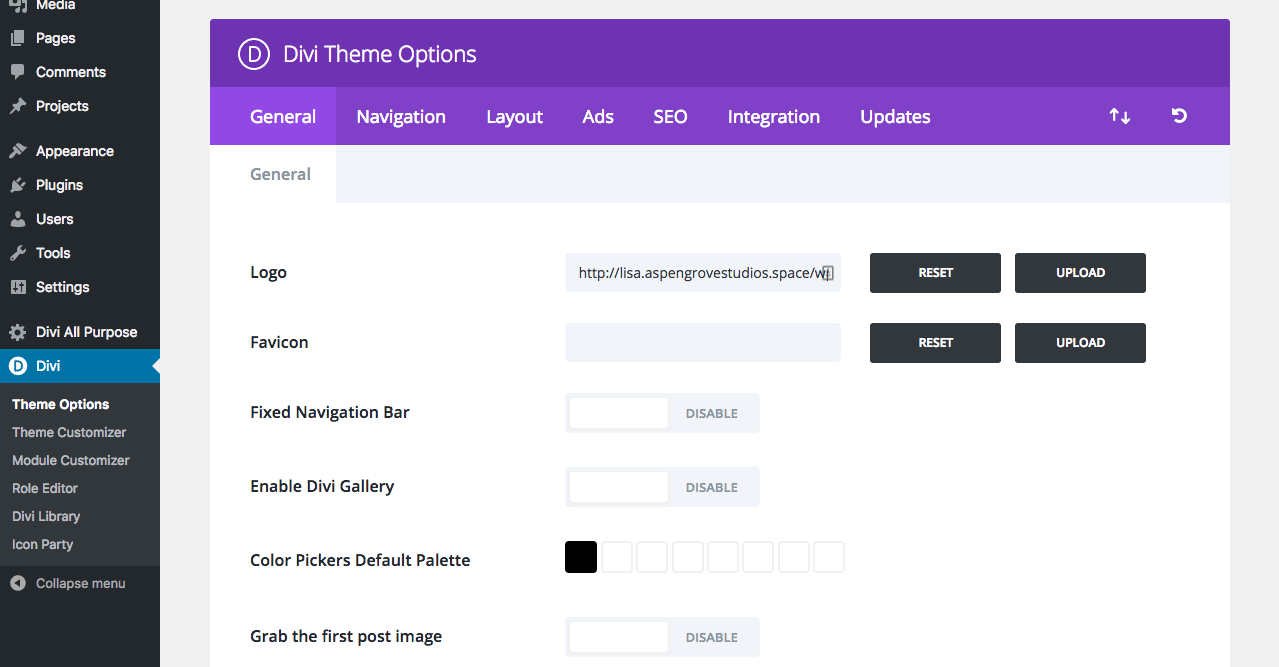The height and width of the screenshot is (667, 1279).
Task: Select the last palette color swatch
Action: click(829, 557)
